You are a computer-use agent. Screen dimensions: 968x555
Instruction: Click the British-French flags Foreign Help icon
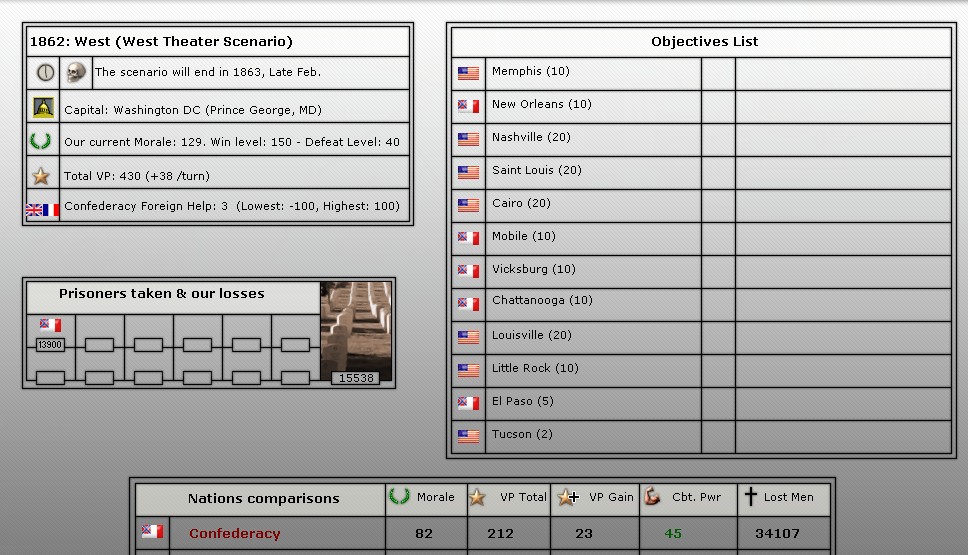pos(42,209)
